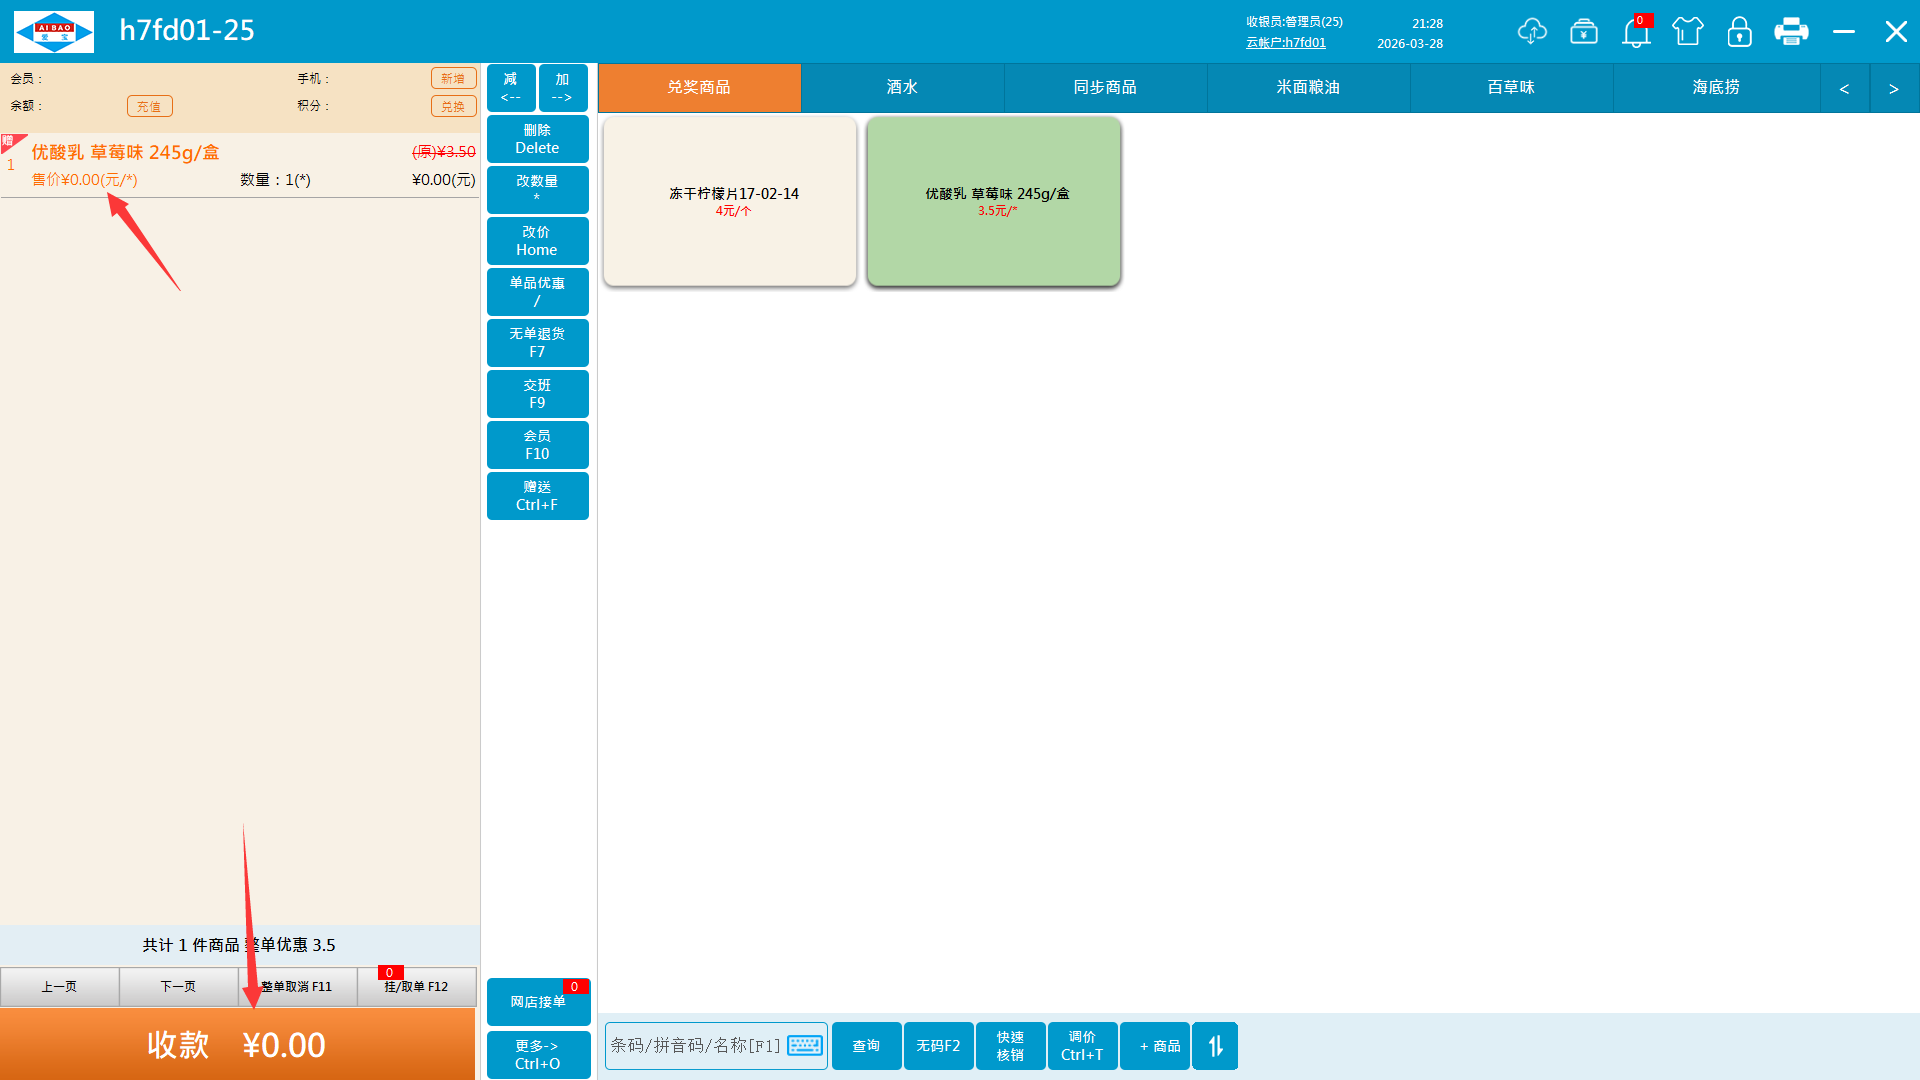Switch to the 酒水 category tab
The width and height of the screenshot is (1920, 1080).
click(x=902, y=88)
